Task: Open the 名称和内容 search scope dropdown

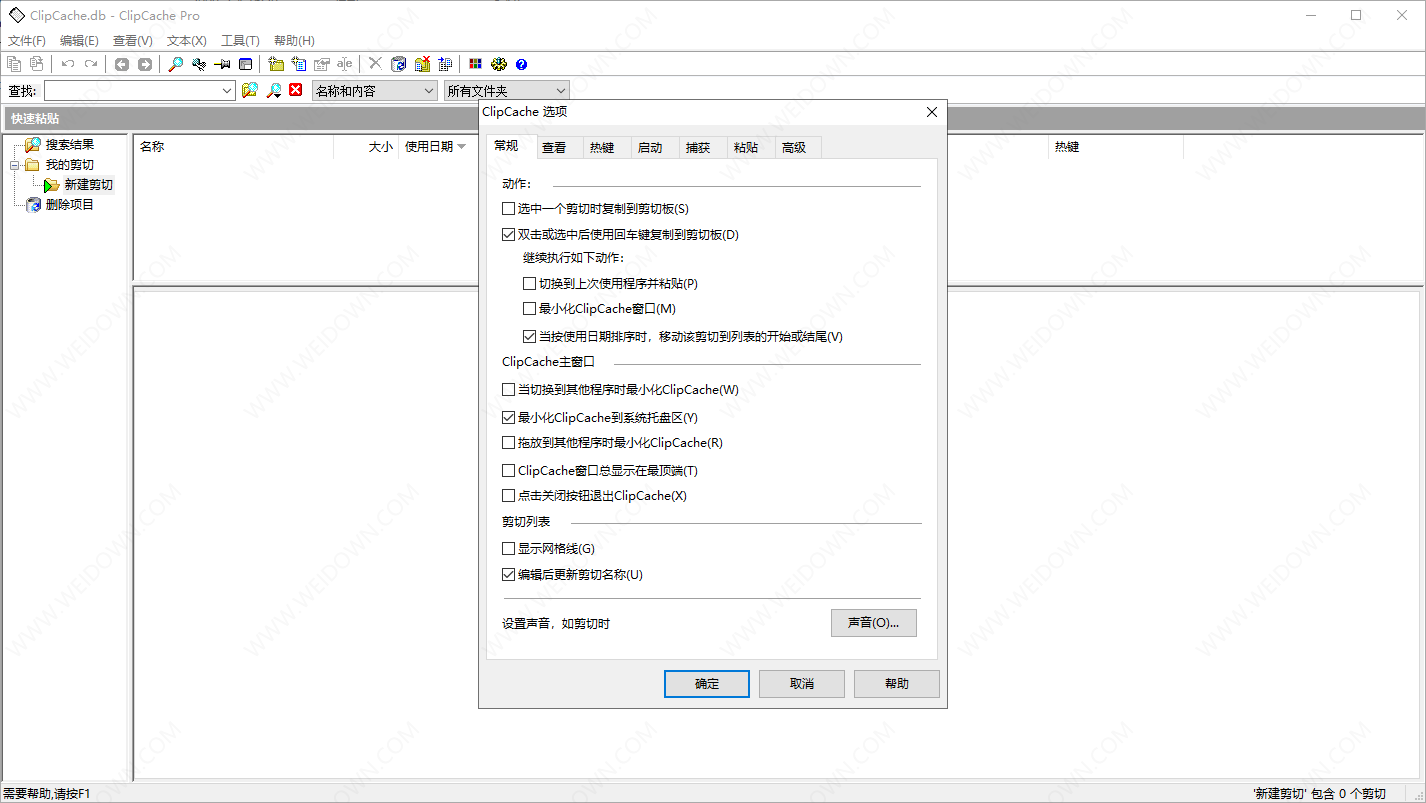Action: (x=375, y=91)
